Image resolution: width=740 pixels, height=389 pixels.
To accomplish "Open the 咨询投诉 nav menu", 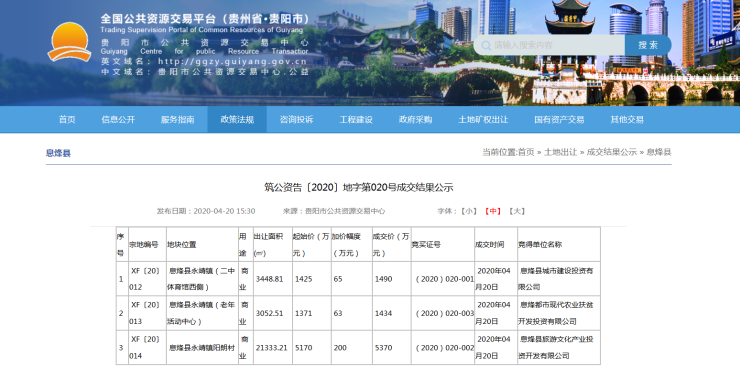I will (x=296, y=119).
